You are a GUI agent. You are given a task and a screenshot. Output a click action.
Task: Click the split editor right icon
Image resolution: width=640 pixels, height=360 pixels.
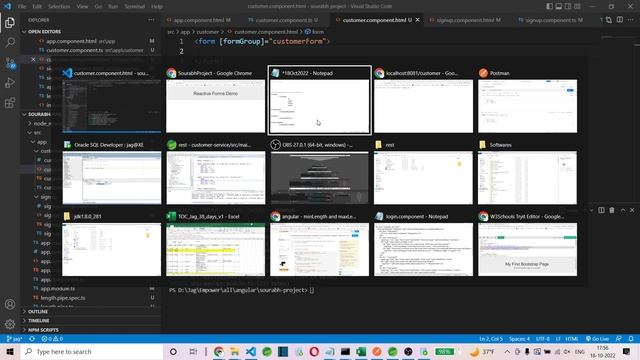(620, 20)
